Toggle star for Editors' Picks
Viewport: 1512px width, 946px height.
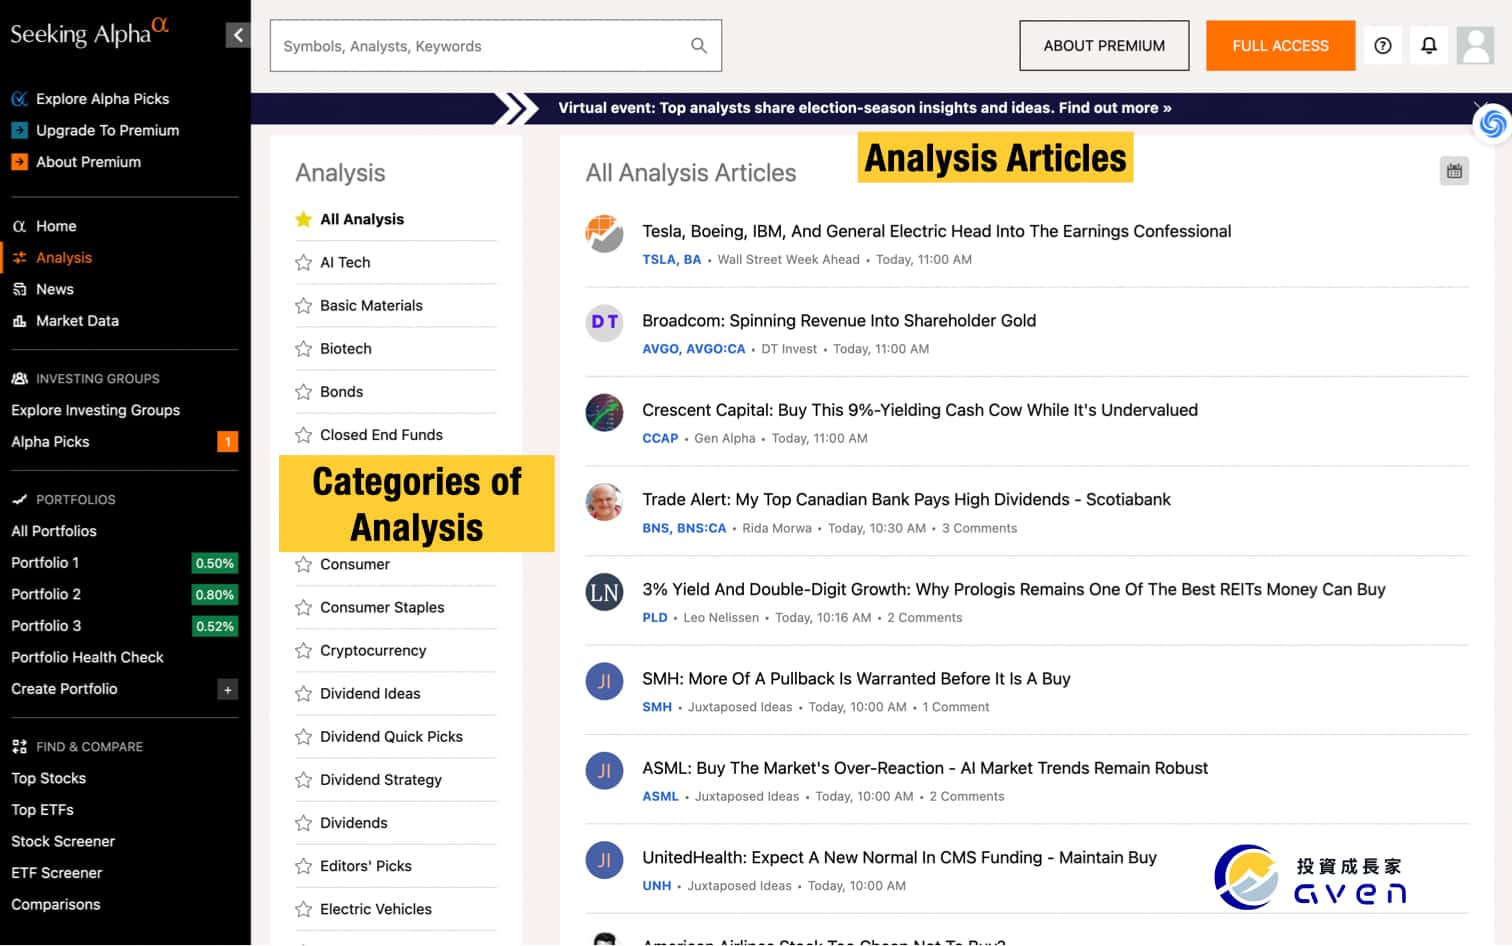(304, 865)
